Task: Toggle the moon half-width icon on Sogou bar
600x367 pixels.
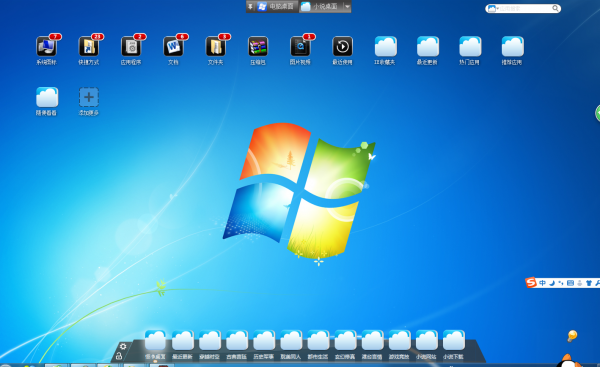Action: (x=552, y=283)
